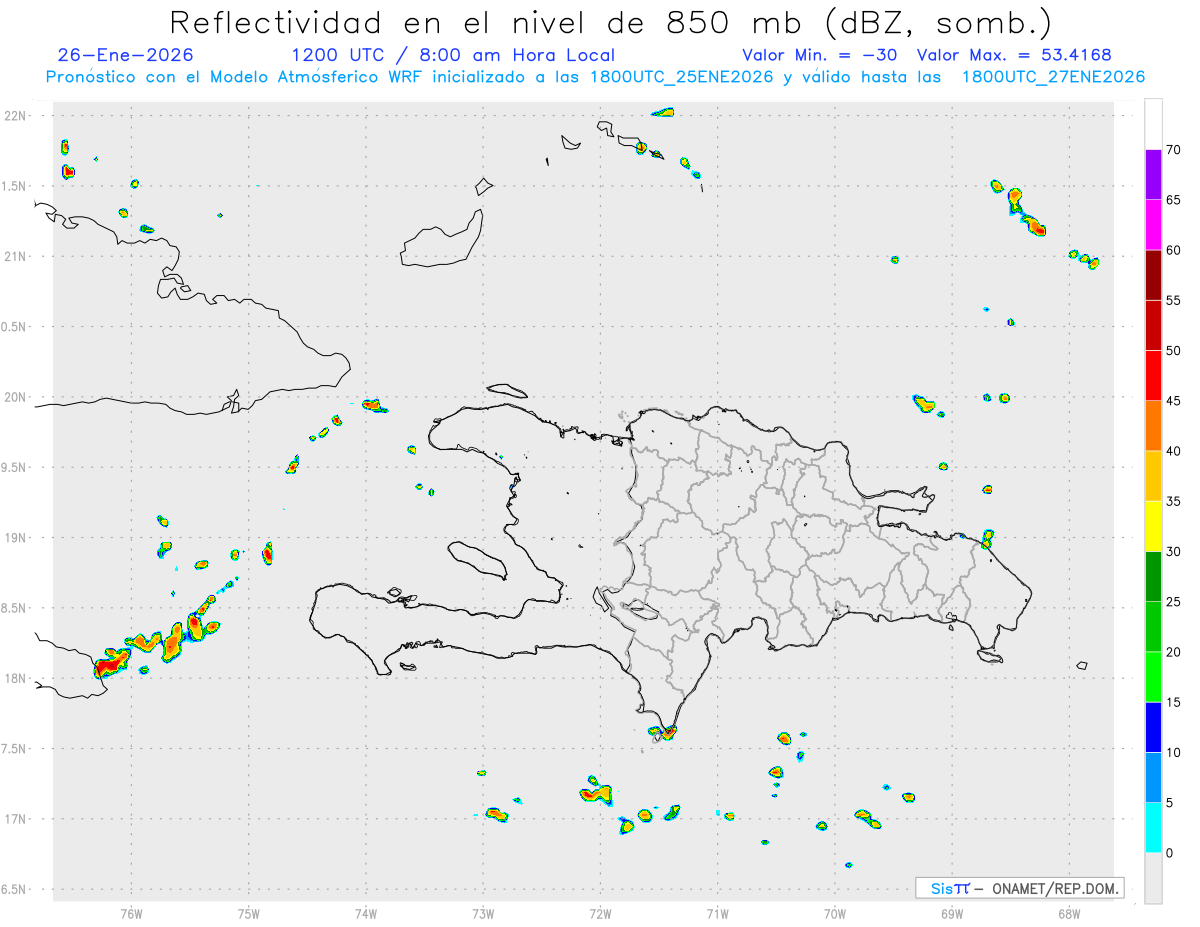Click the colorbar tick label '55'
This screenshot has width=1200, height=927.
[x=1173, y=300]
